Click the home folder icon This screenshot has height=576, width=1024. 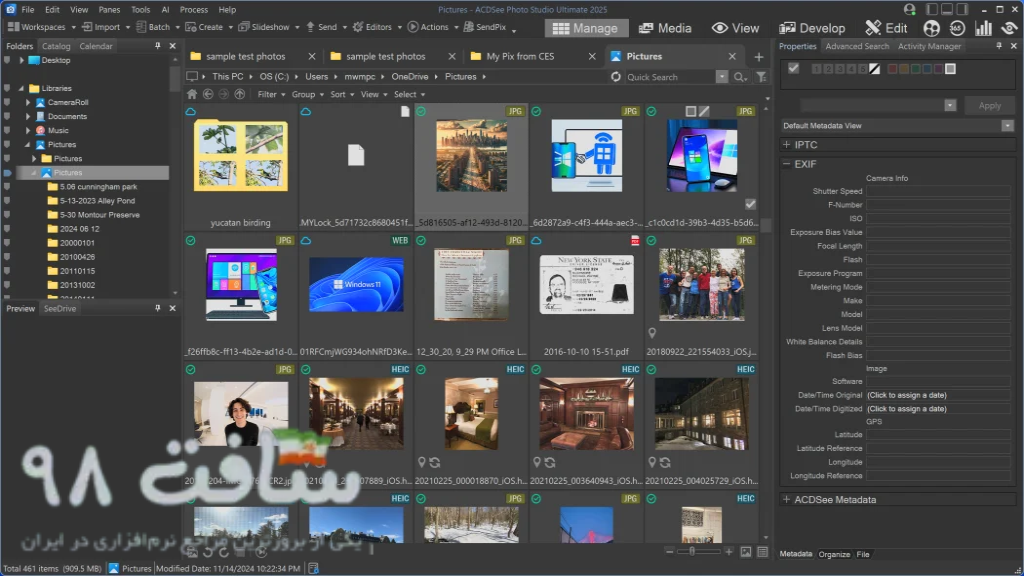tap(192, 94)
